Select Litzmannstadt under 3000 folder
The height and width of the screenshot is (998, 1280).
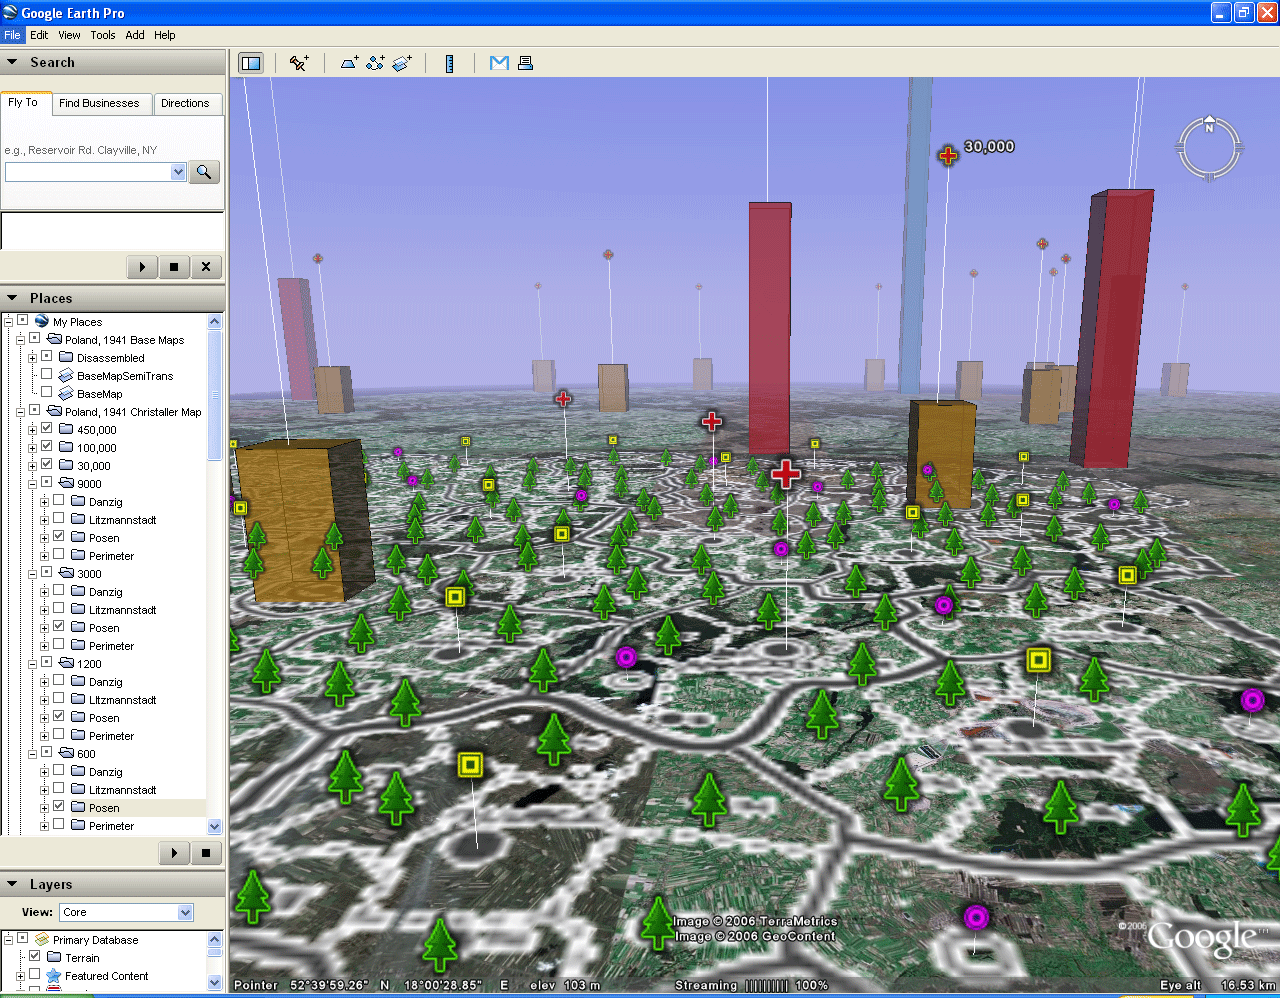[122, 610]
